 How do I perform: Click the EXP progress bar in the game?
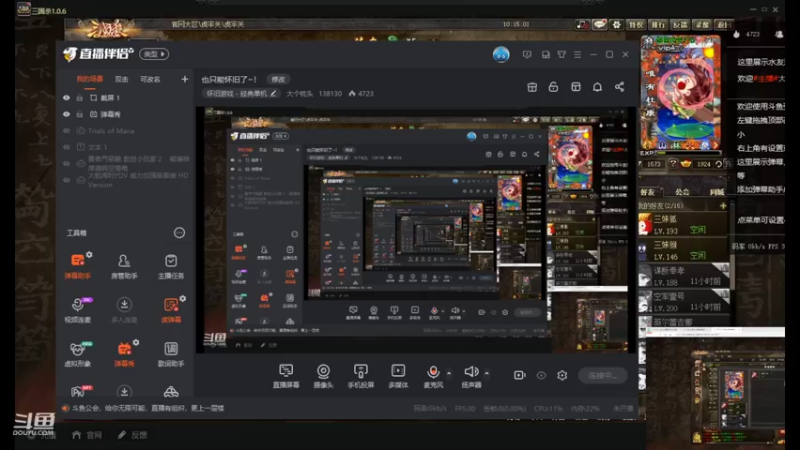(687, 153)
